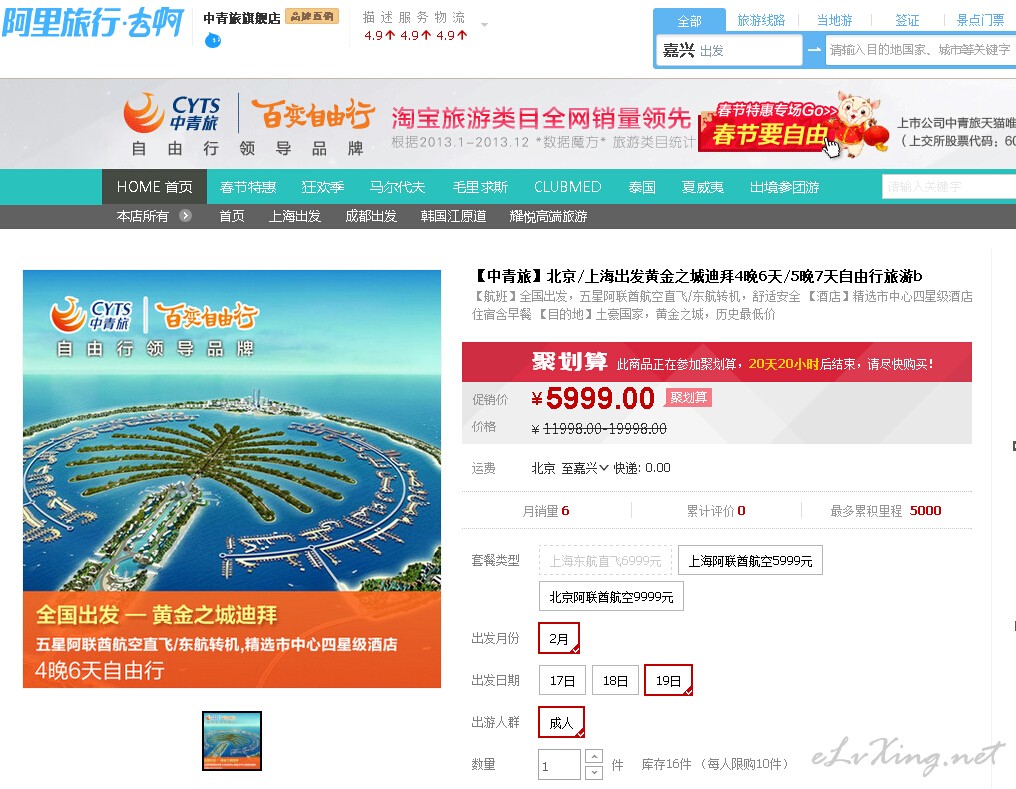
Task: Open the 狂欢季 menu item
Action: point(323,187)
